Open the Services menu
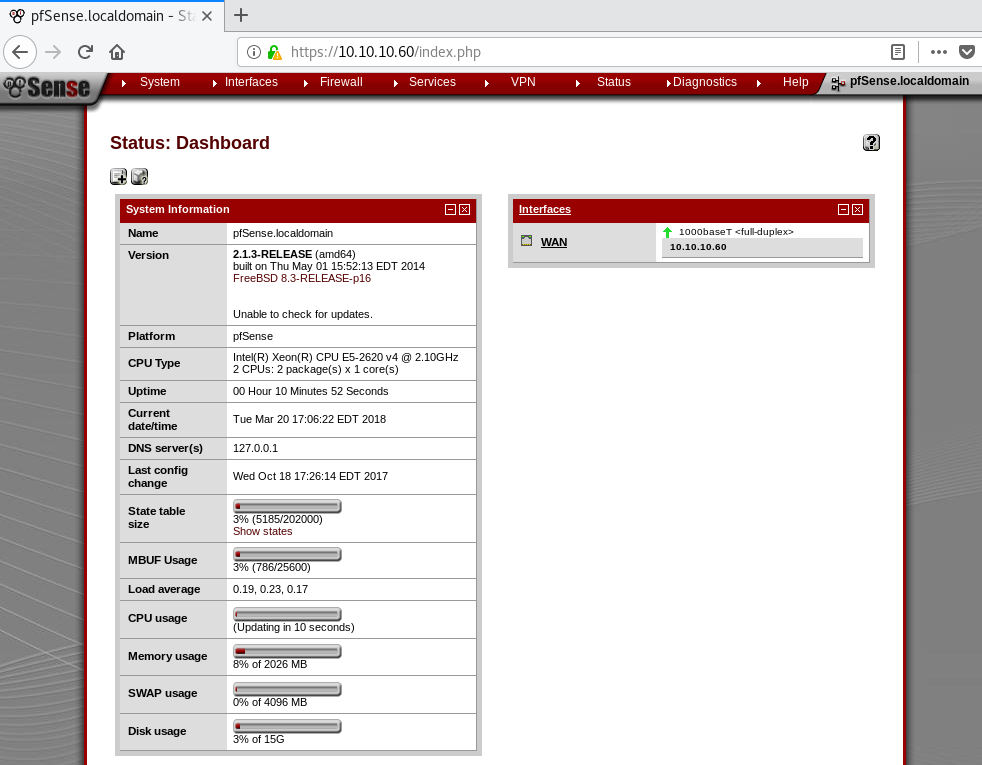This screenshot has width=982, height=765. tap(432, 82)
